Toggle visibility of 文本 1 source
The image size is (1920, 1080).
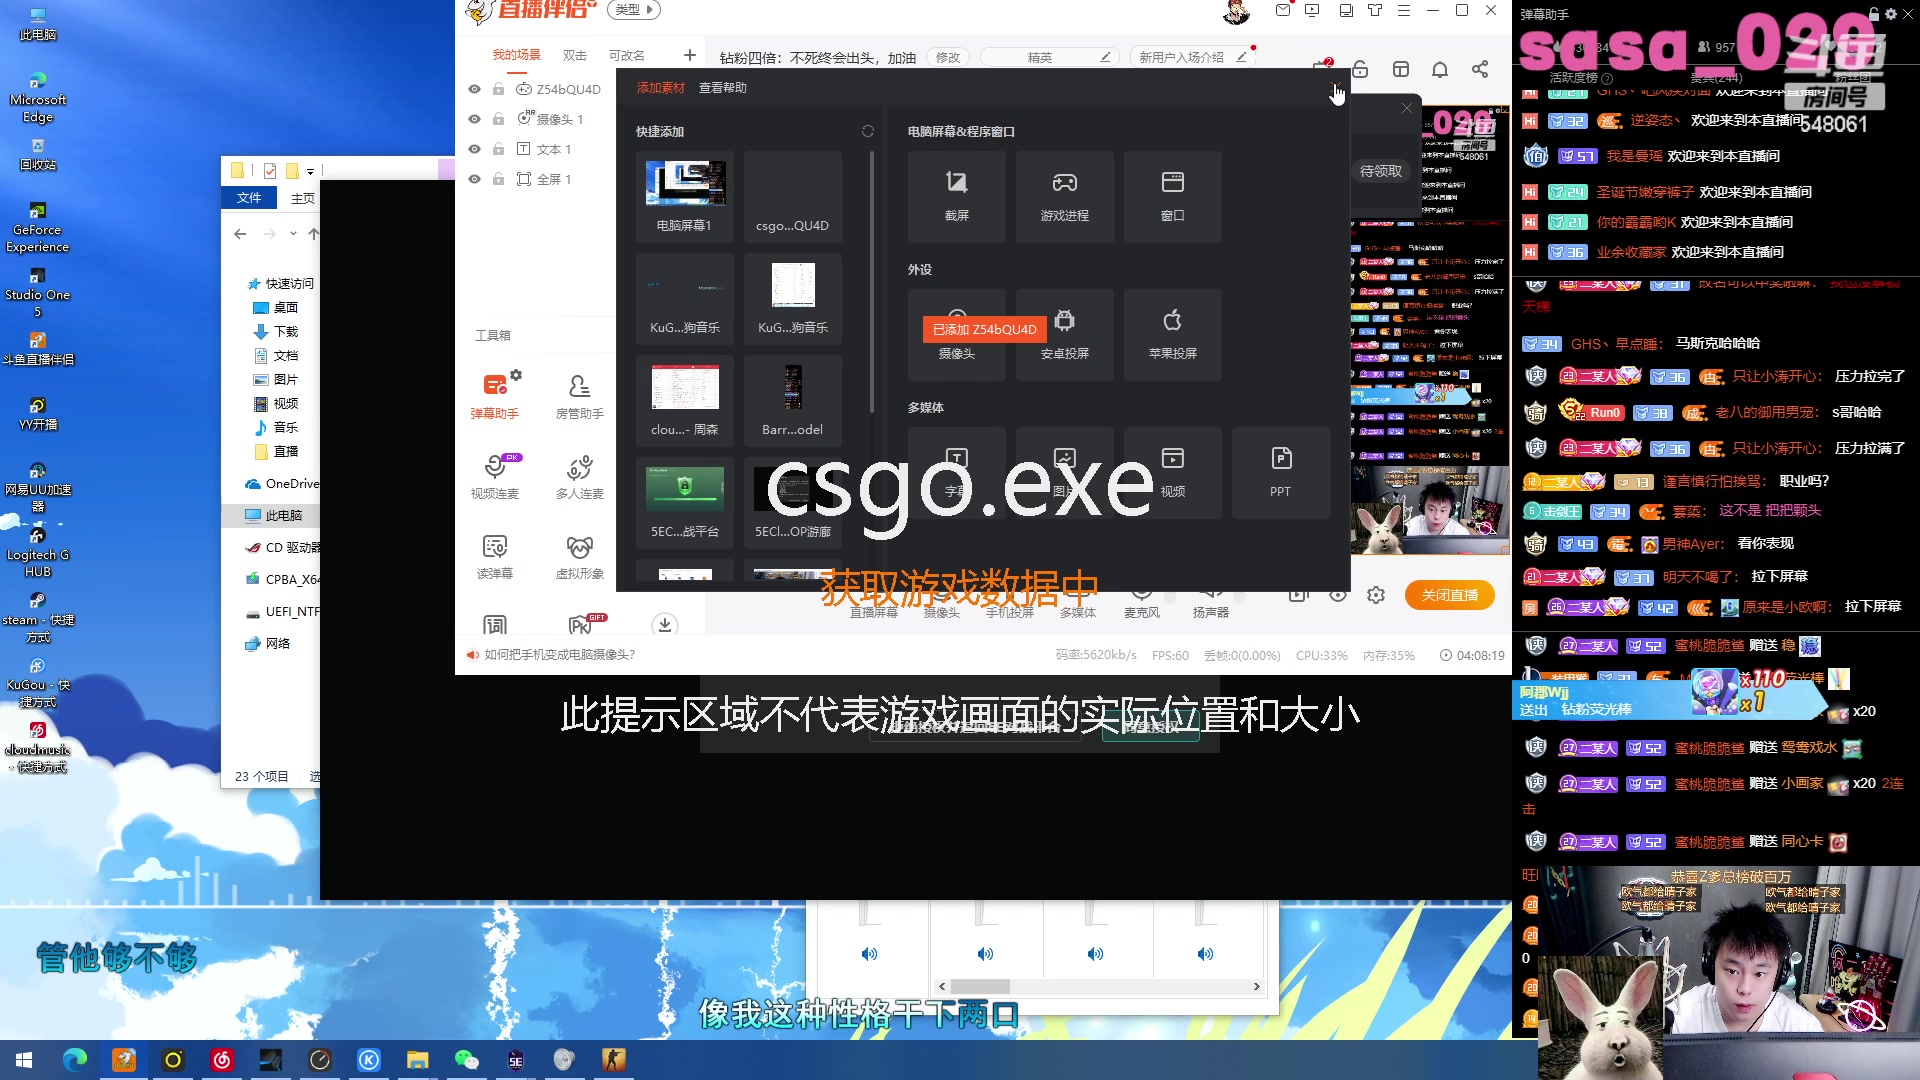click(475, 149)
